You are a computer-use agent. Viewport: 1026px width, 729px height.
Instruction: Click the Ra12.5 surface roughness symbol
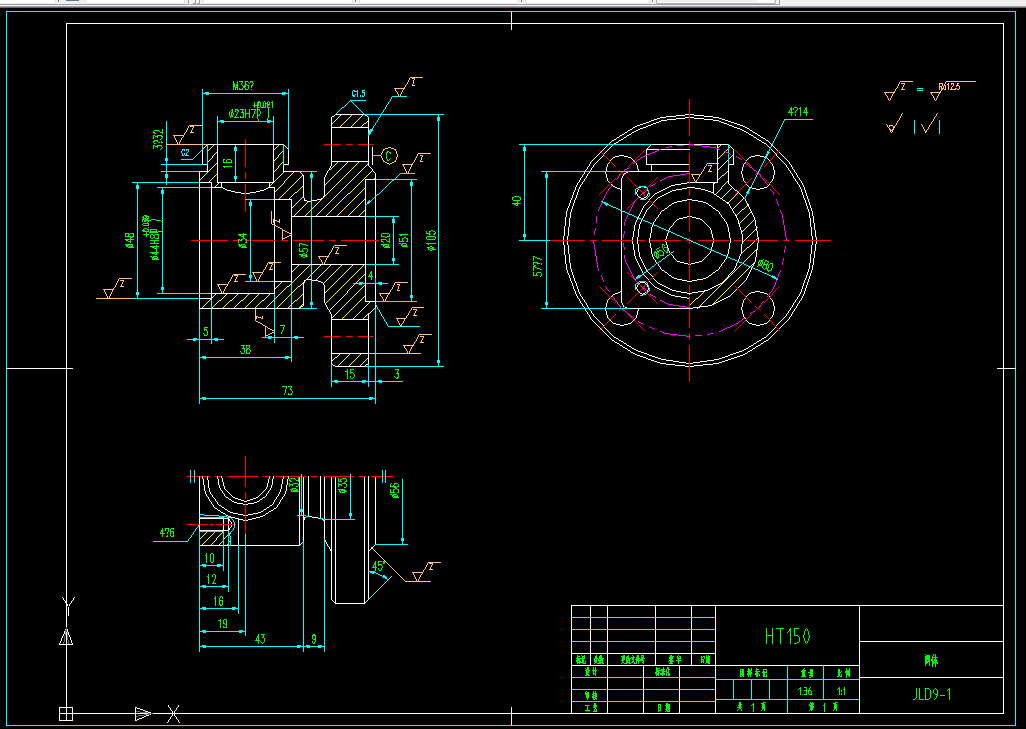point(952,90)
